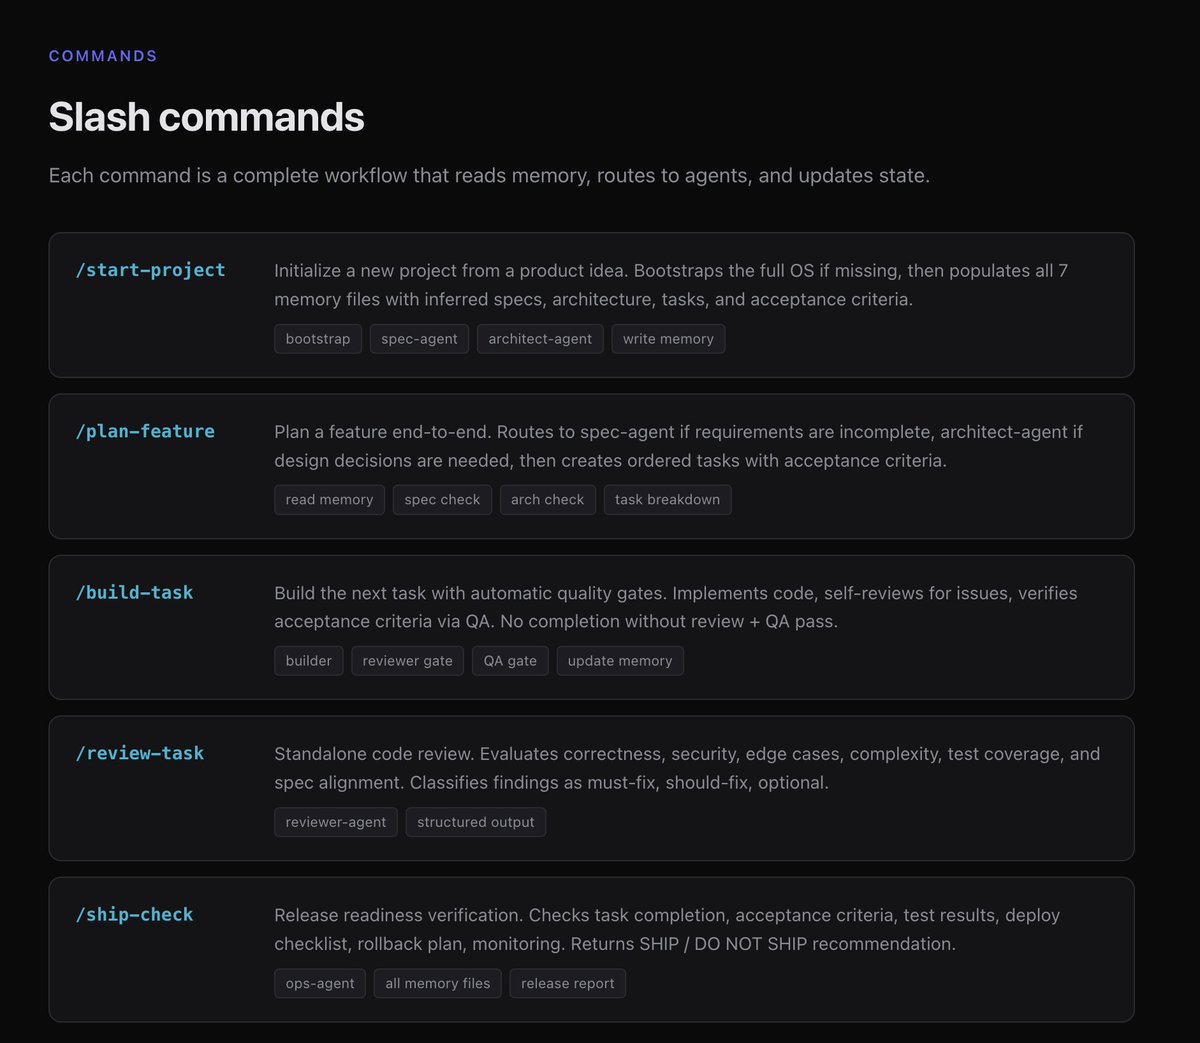Image resolution: width=1200 pixels, height=1043 pixels.
Task: Click the description 'Initialize a new project from a product idea'
Action: [671, 285]
